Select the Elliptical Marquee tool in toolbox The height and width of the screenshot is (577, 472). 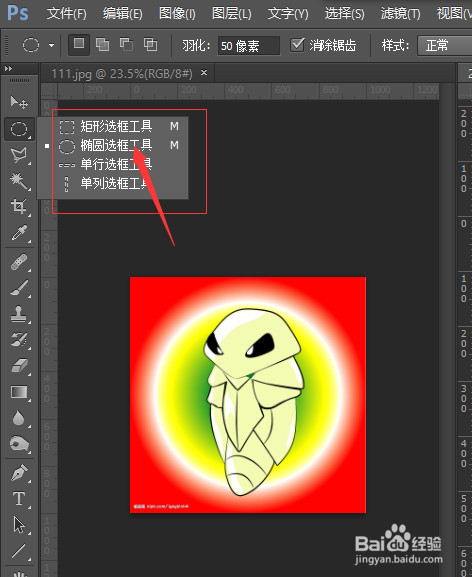coord(19,129)
